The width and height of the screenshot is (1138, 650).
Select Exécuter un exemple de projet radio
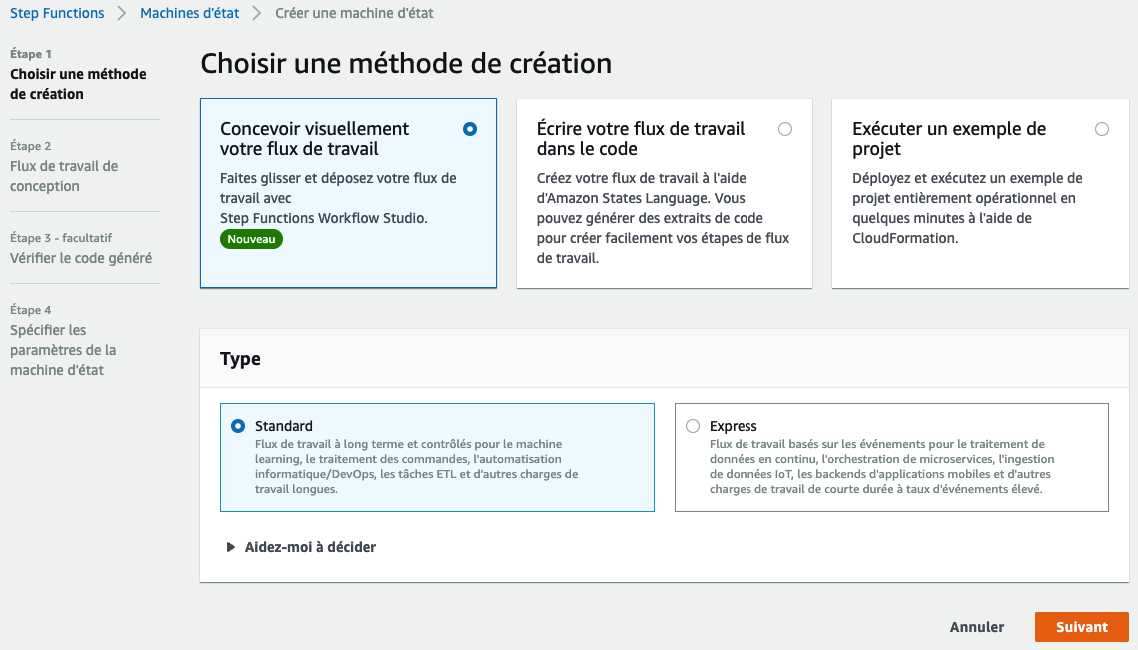pyautogui.click(x=1102, y=129)
